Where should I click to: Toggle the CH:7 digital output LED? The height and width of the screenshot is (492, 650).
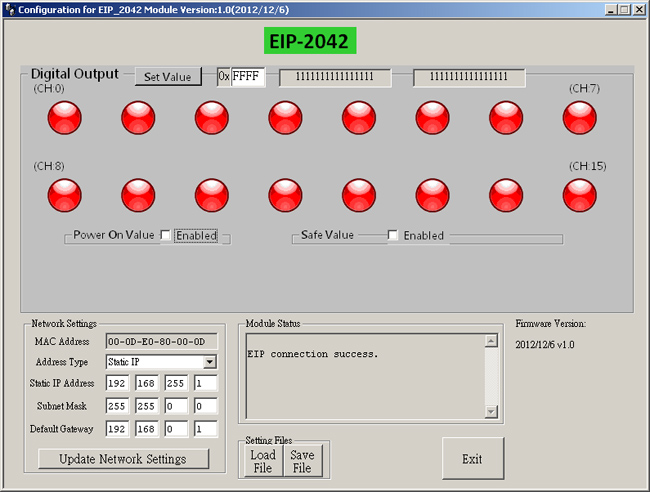580,118
